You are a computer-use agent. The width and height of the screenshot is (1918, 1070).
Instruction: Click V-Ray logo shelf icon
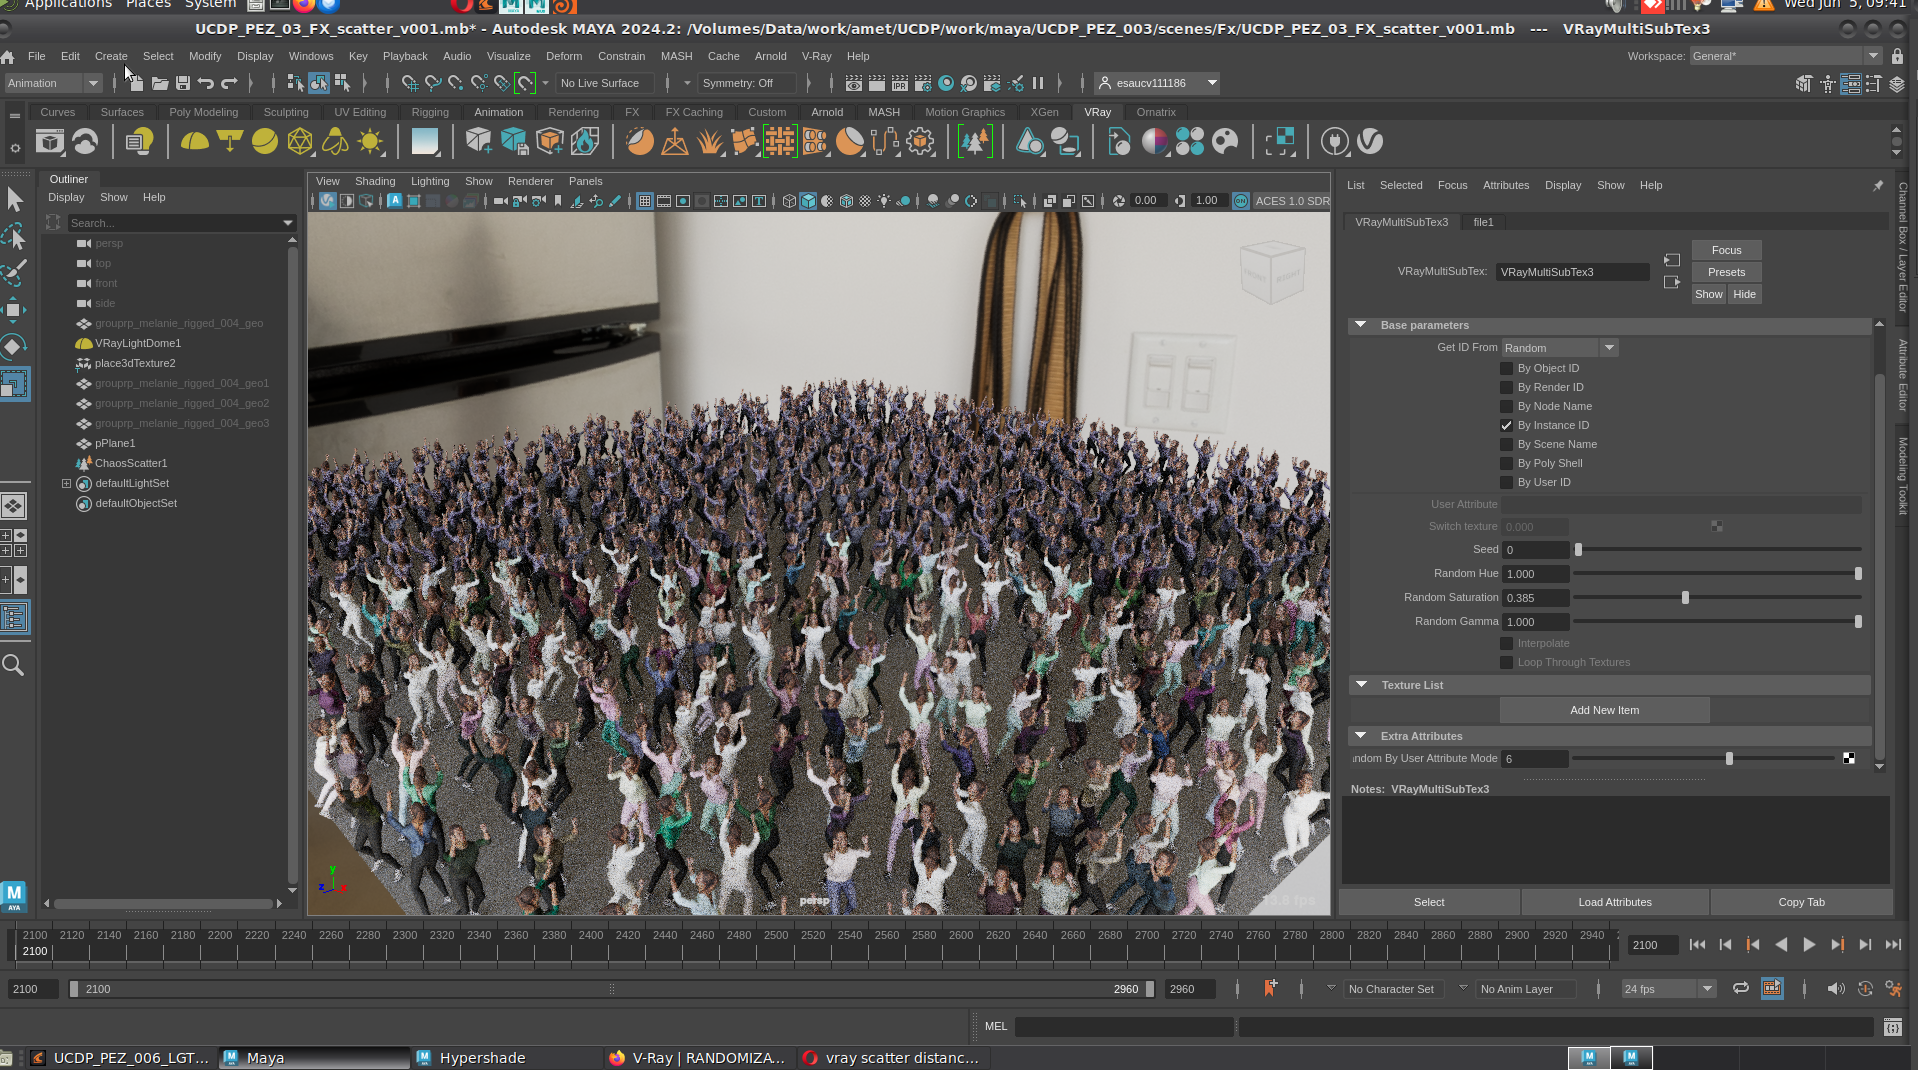1371,142
